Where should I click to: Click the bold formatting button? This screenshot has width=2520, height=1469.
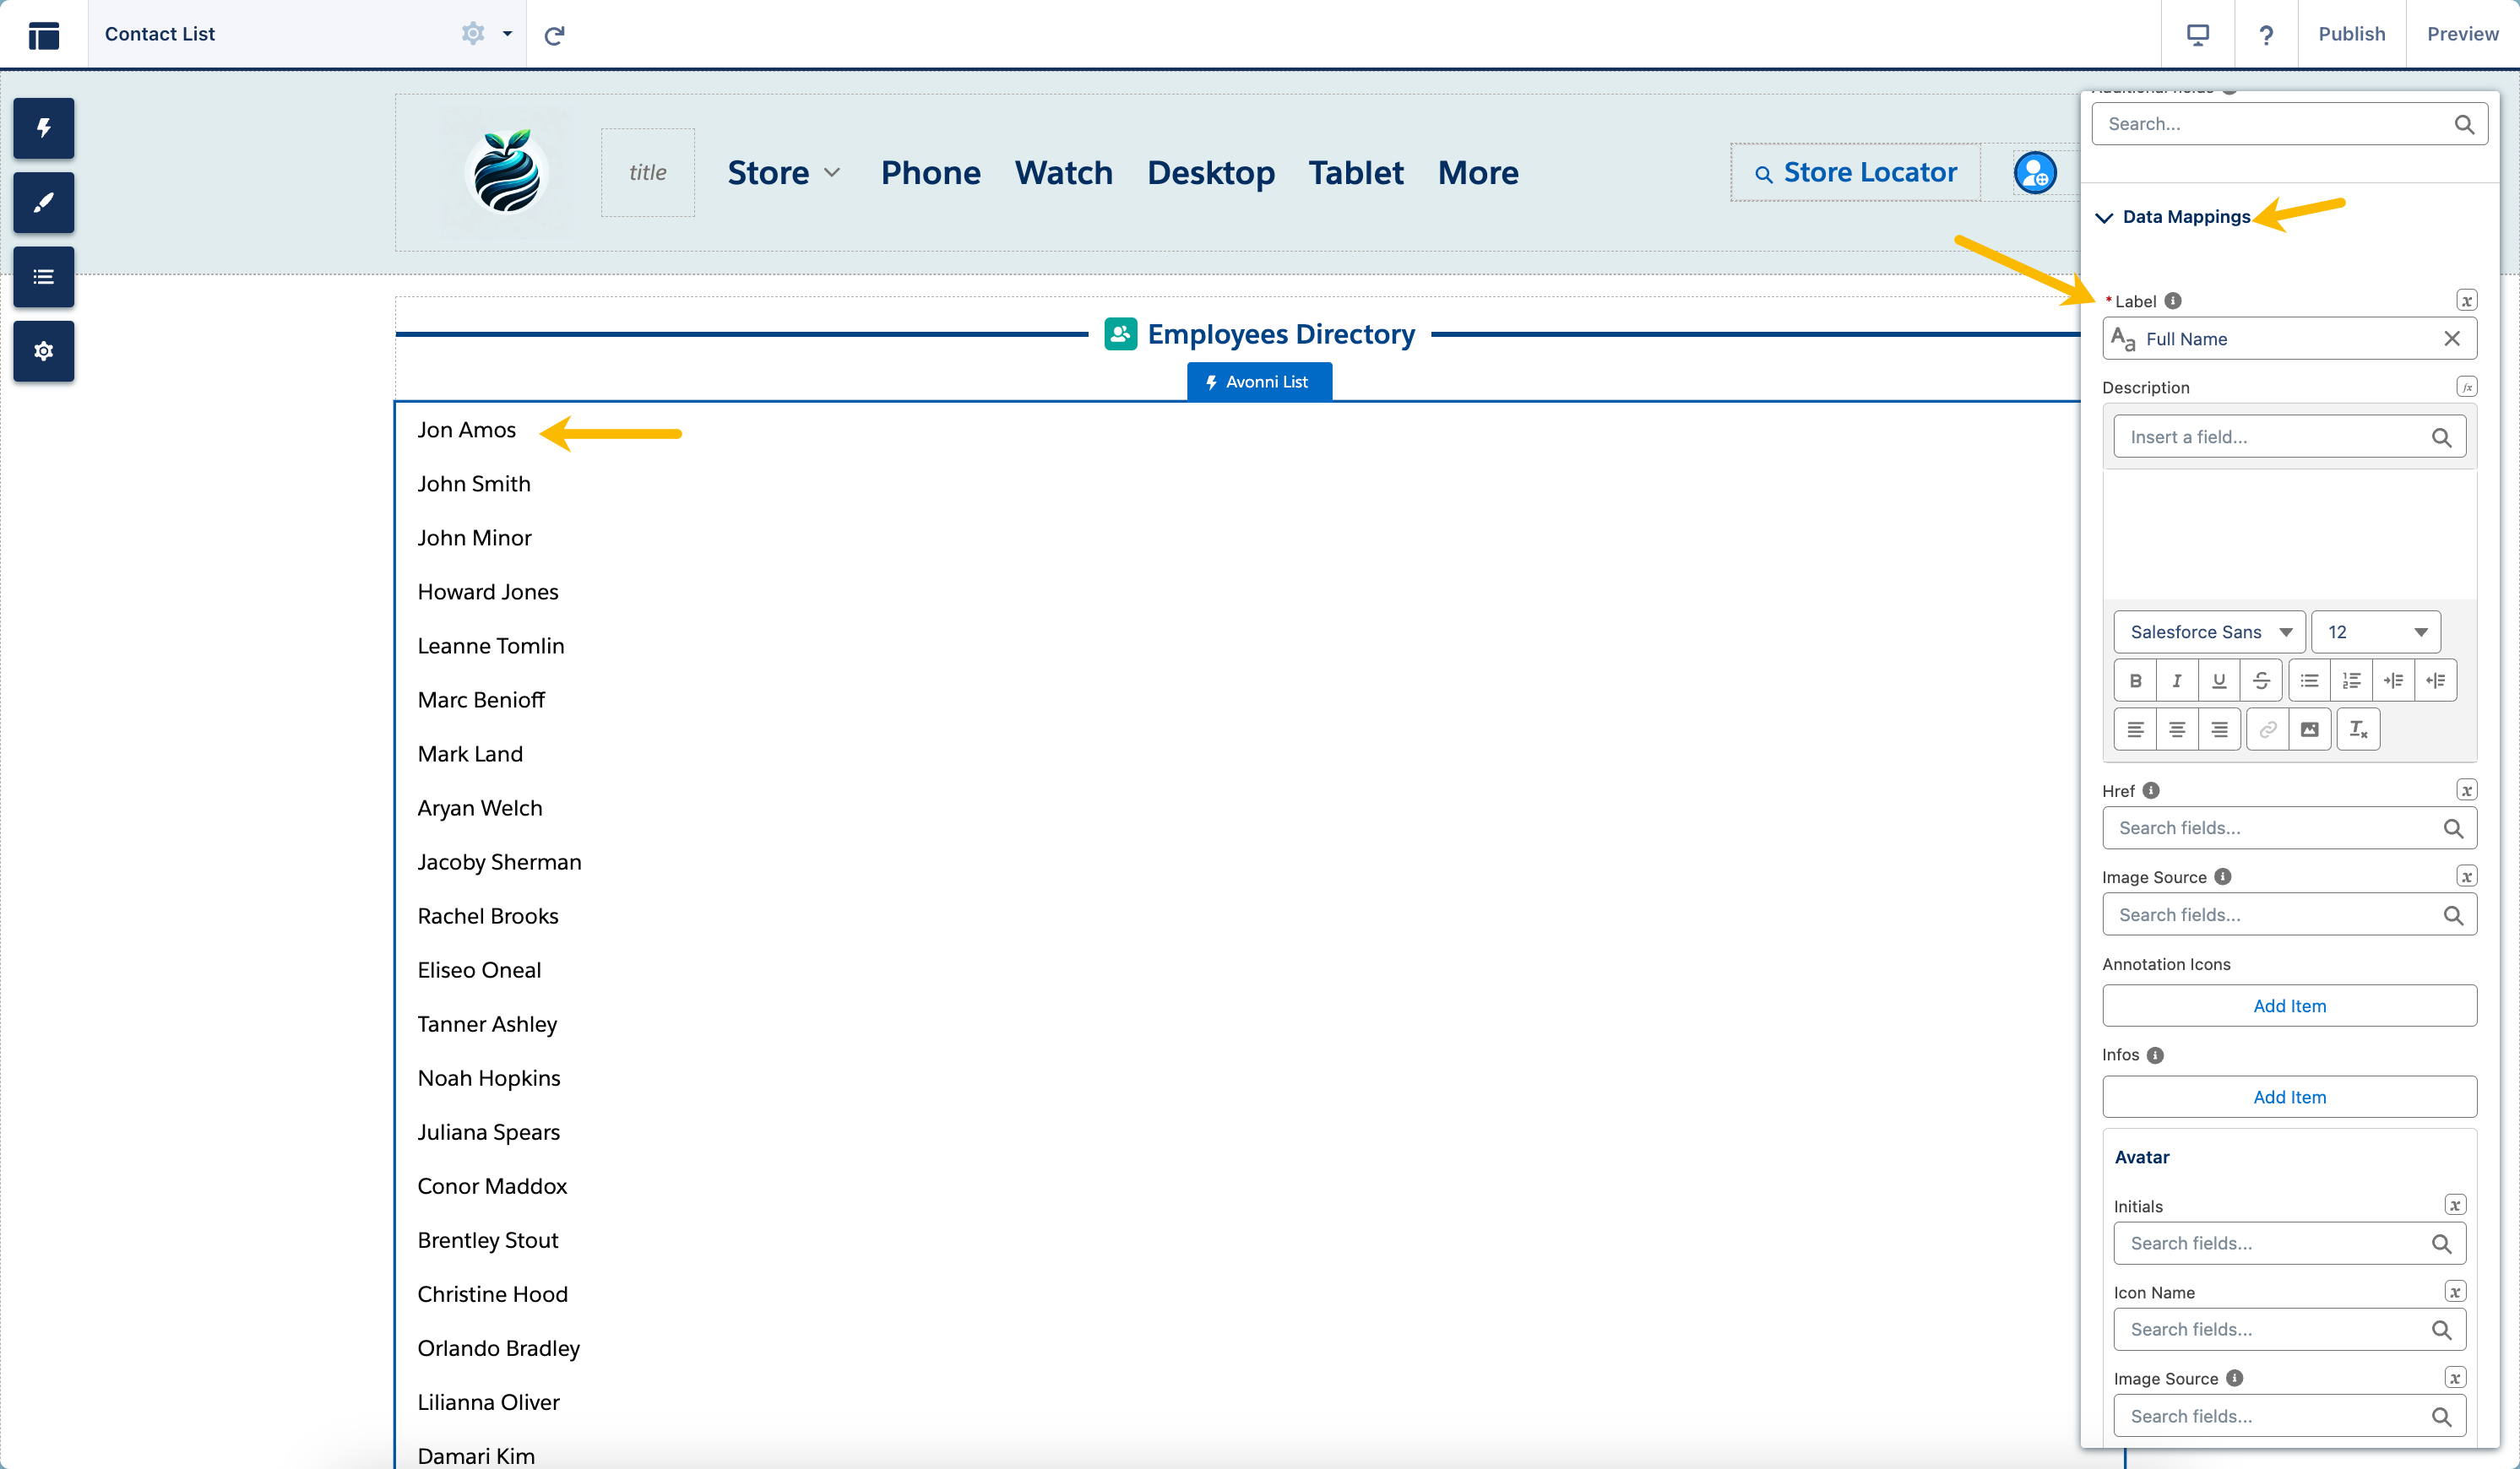pos(2135,680)
